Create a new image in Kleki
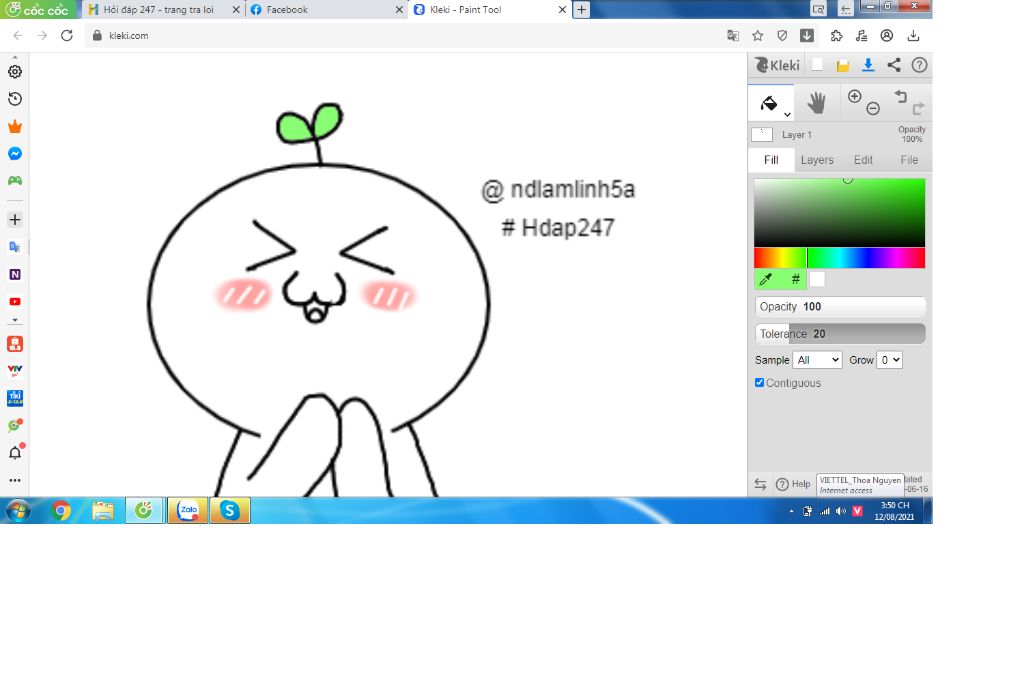The height and width of the screenshot is (700, 1024). (x=817, y=65)
